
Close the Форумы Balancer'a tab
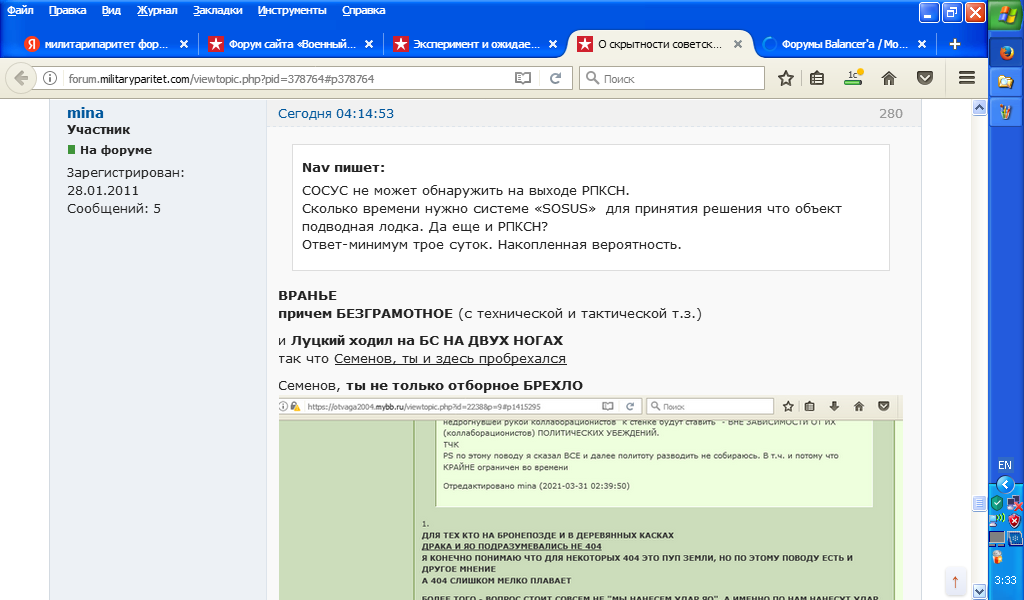921,44
